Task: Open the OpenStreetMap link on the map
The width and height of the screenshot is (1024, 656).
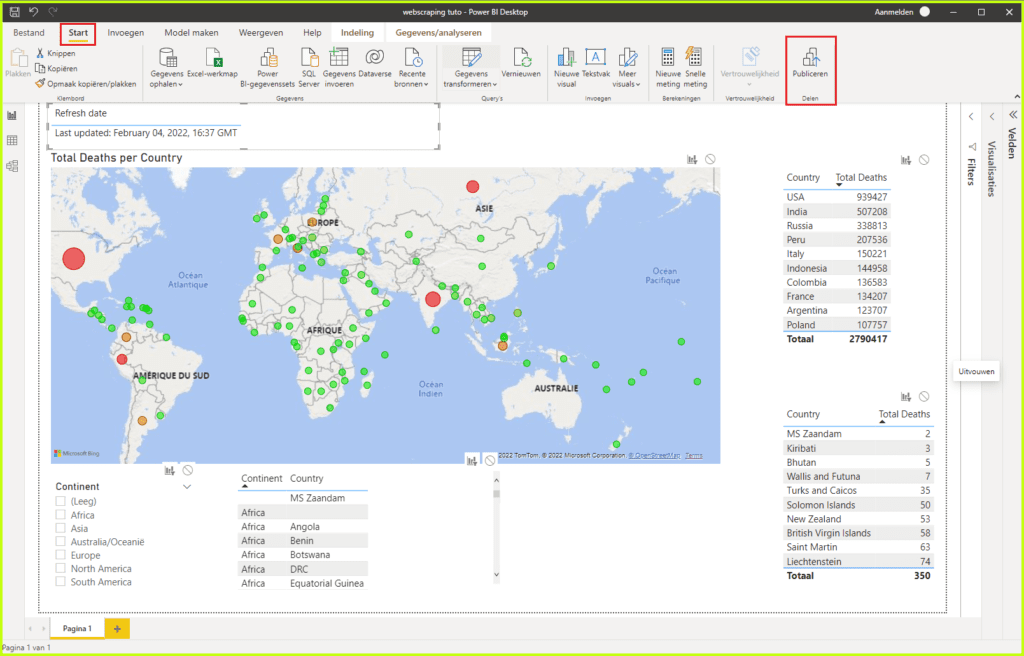Action: (654, 455)
